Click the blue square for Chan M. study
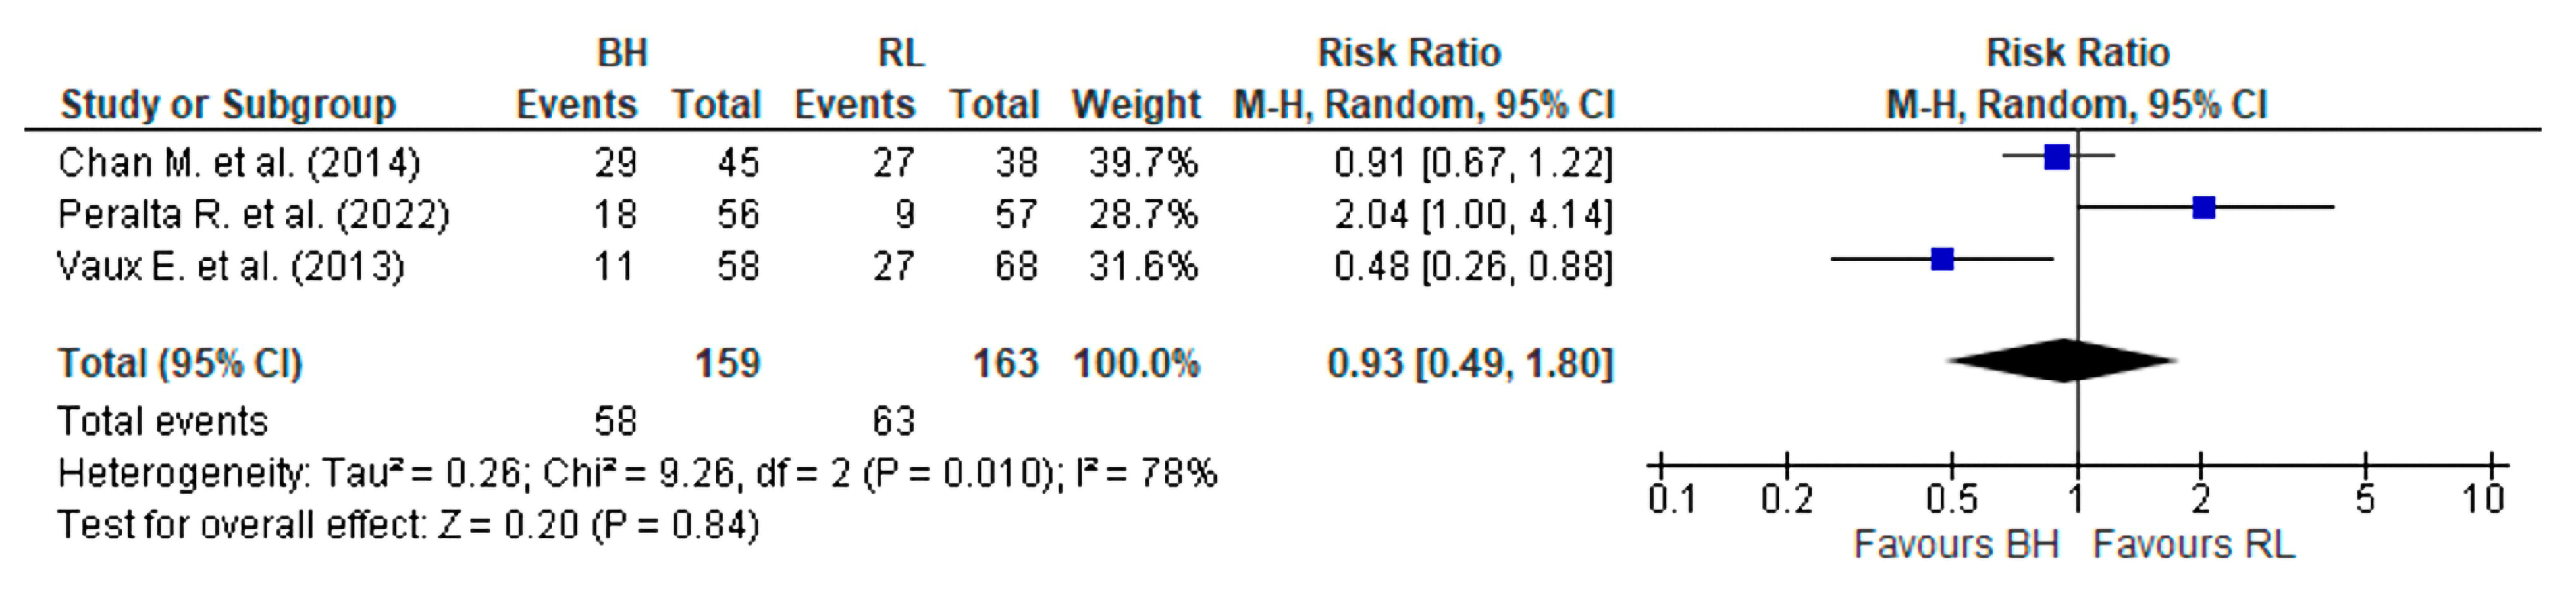2576x601 pixels. click(2056, 157)
